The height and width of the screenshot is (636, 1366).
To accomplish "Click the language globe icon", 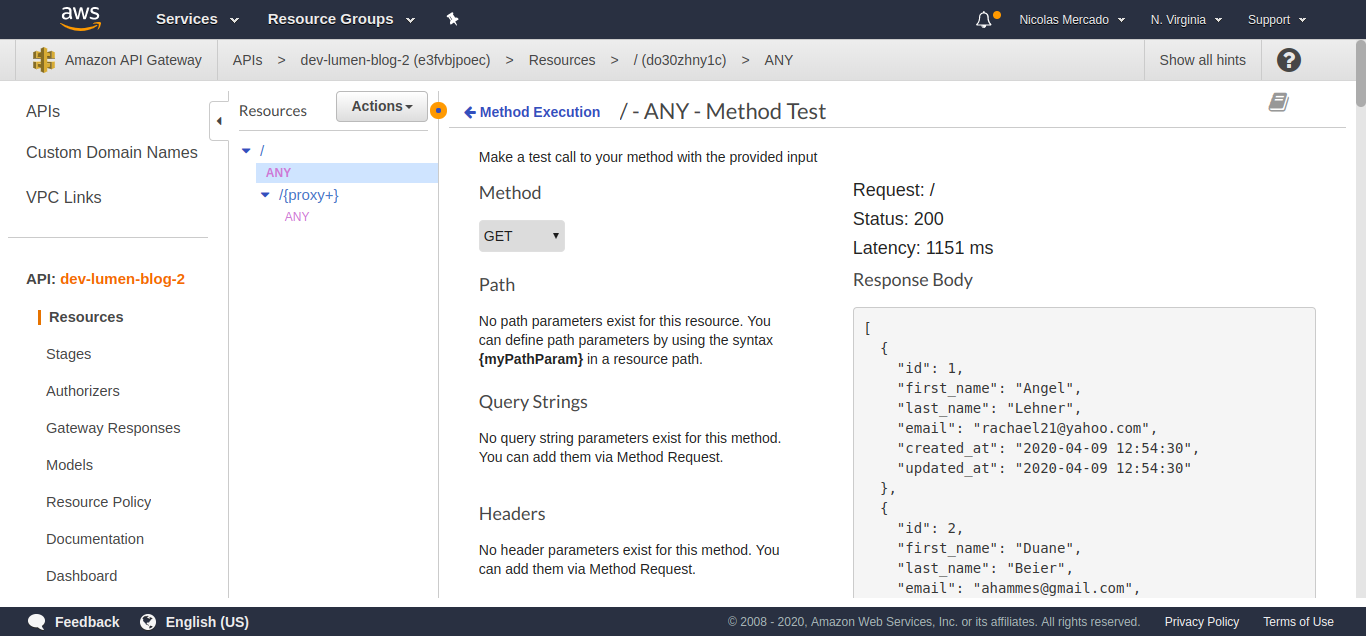I will tap(148, 622).
